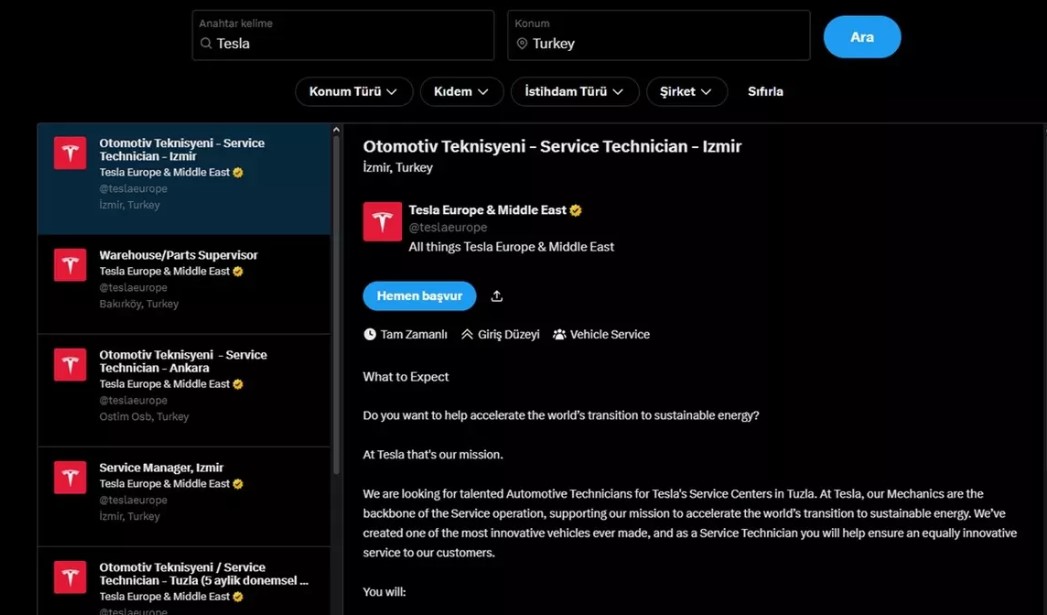
Task: Click the Konum field containing Turkey
Action: (x=659, y=35)
